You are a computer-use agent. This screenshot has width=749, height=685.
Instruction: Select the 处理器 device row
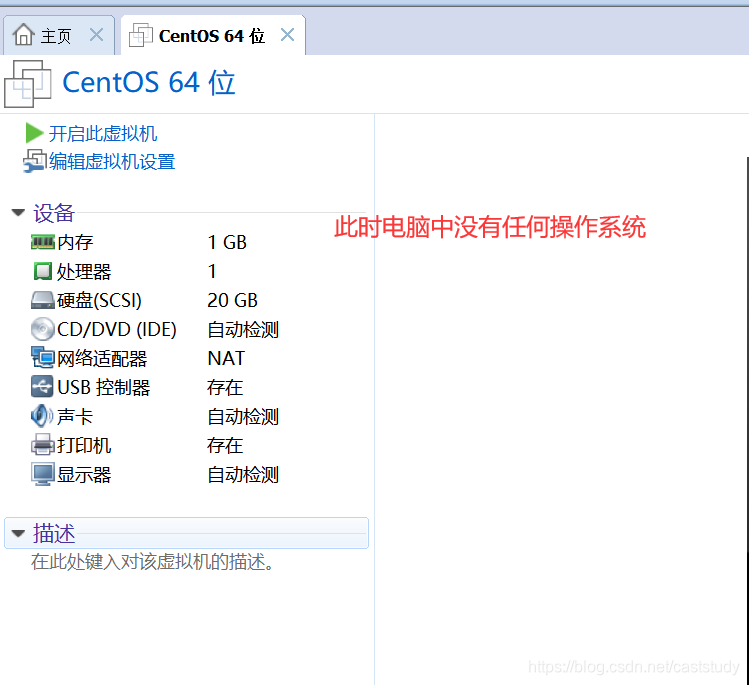tap(155, 271)
